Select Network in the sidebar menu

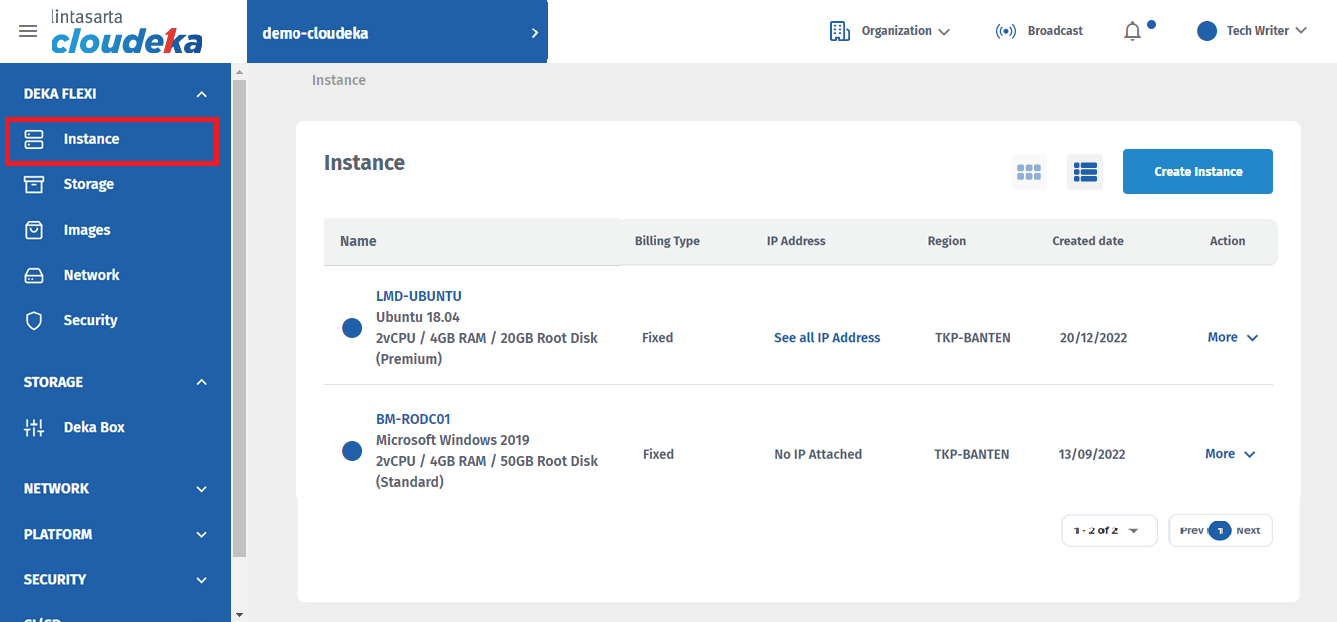[91, 275]
